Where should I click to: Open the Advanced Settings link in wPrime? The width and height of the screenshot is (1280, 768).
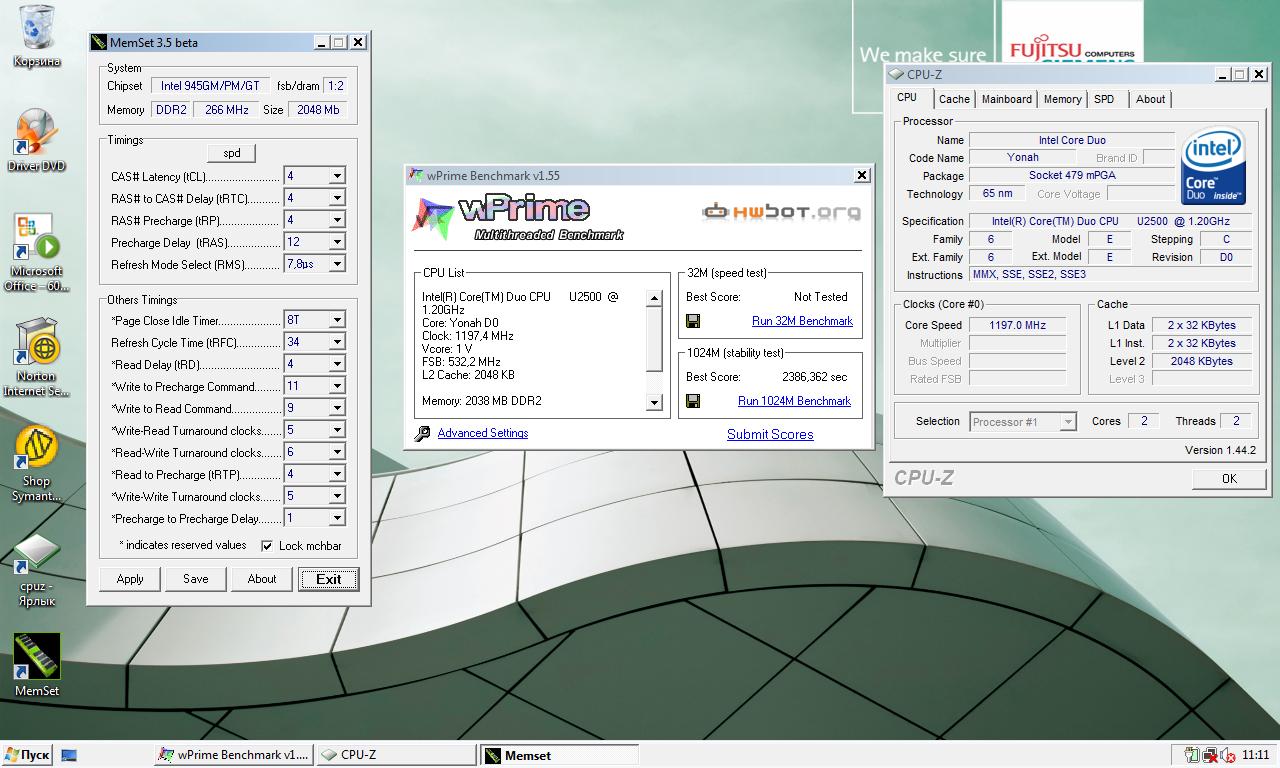click(x=483, y=433)
